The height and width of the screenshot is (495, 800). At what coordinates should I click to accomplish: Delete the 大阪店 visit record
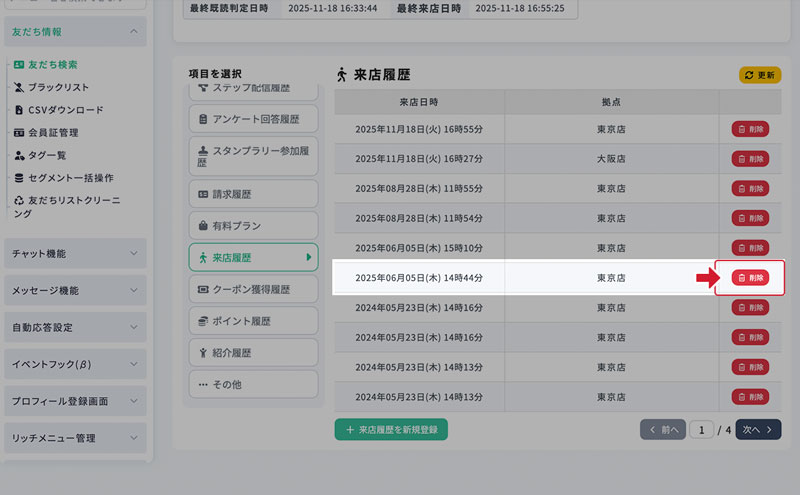[750, 158]
